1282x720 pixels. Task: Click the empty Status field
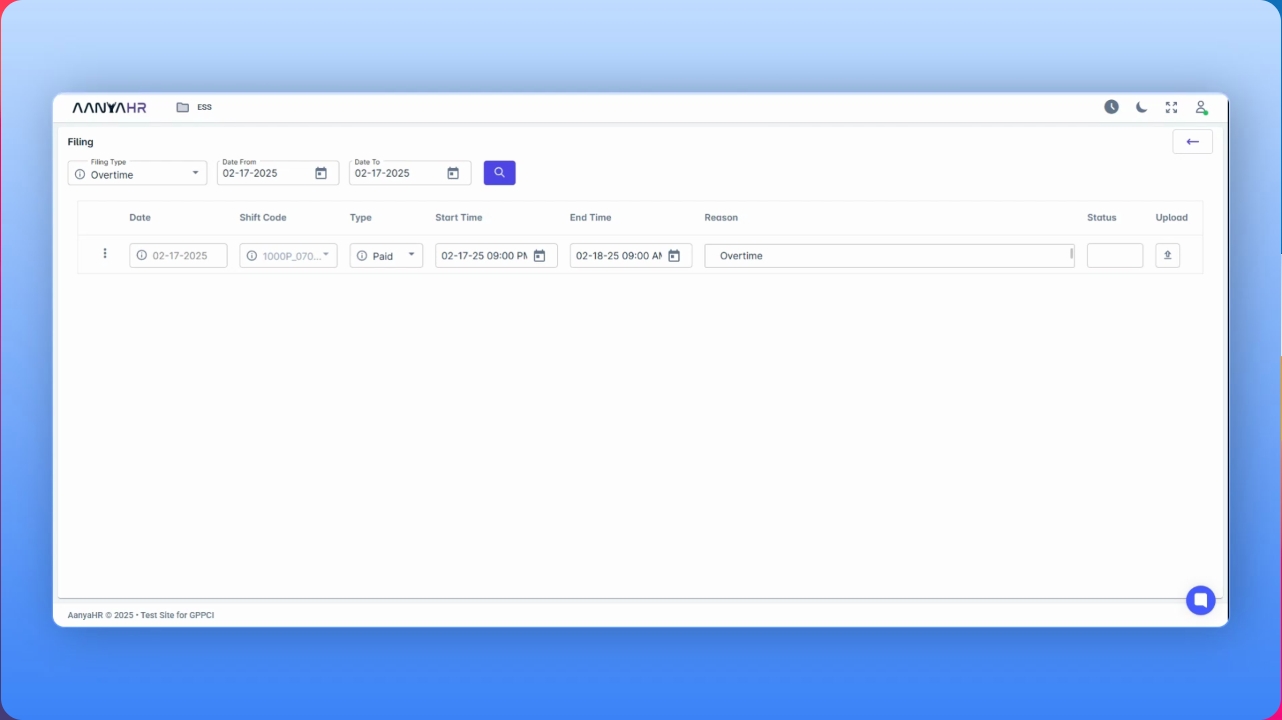point(1115,255)
